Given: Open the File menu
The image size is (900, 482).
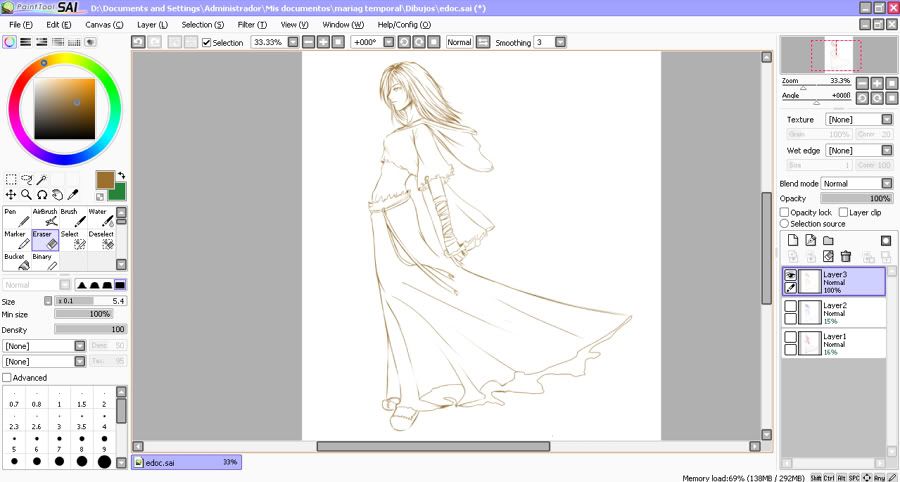Looking at the screenshot, I should click(21, 25).
